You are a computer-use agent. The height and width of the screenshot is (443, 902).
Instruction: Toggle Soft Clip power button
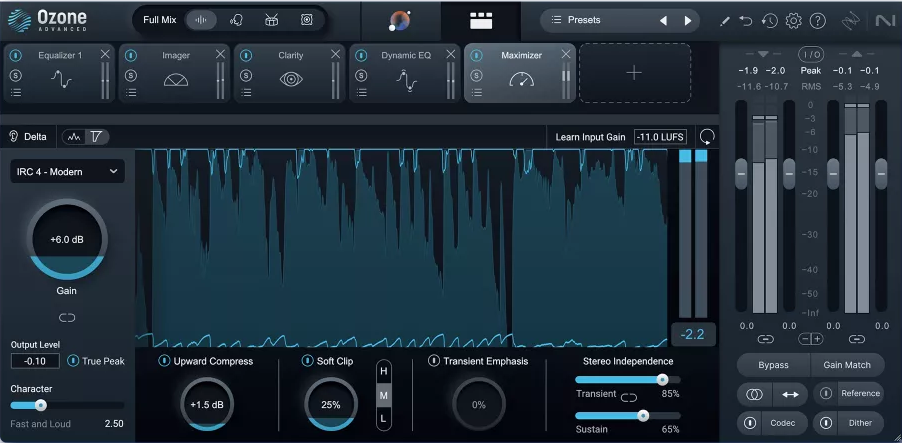pos(308,361)
